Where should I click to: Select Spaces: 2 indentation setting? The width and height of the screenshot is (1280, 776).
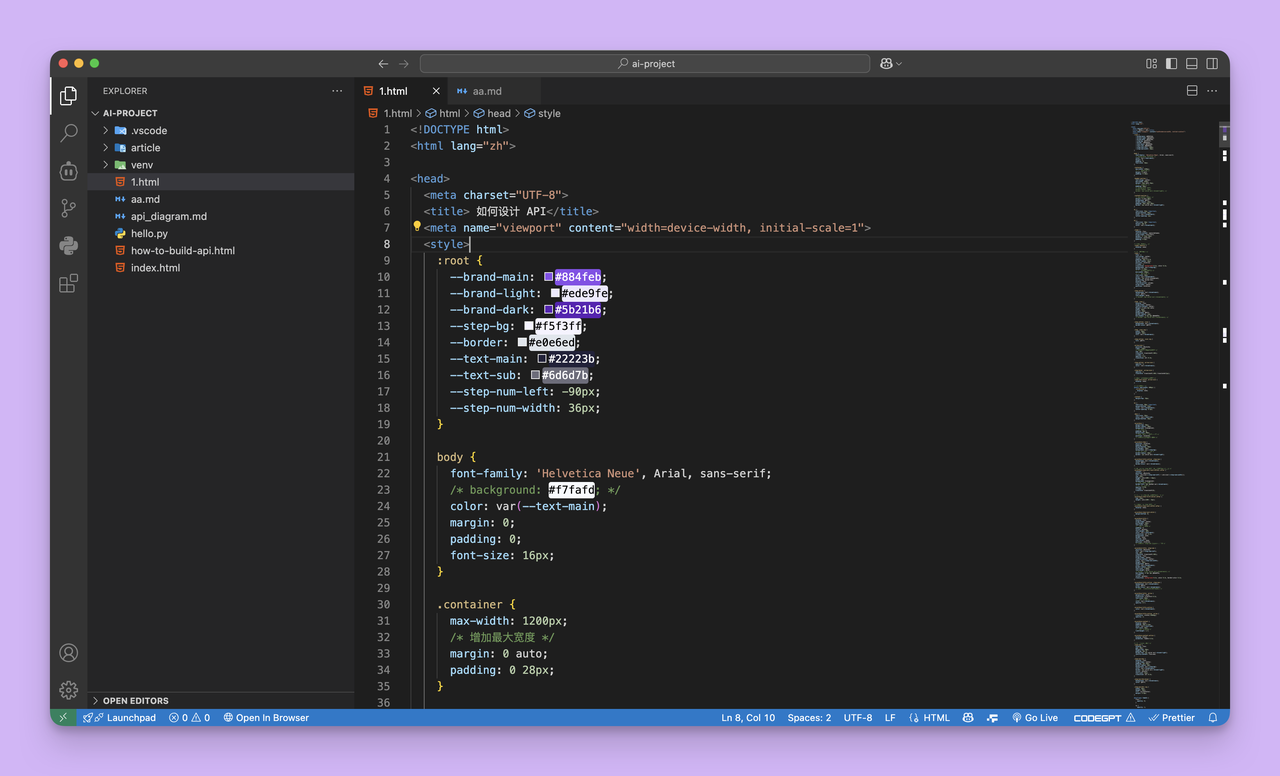coord(809,718)
